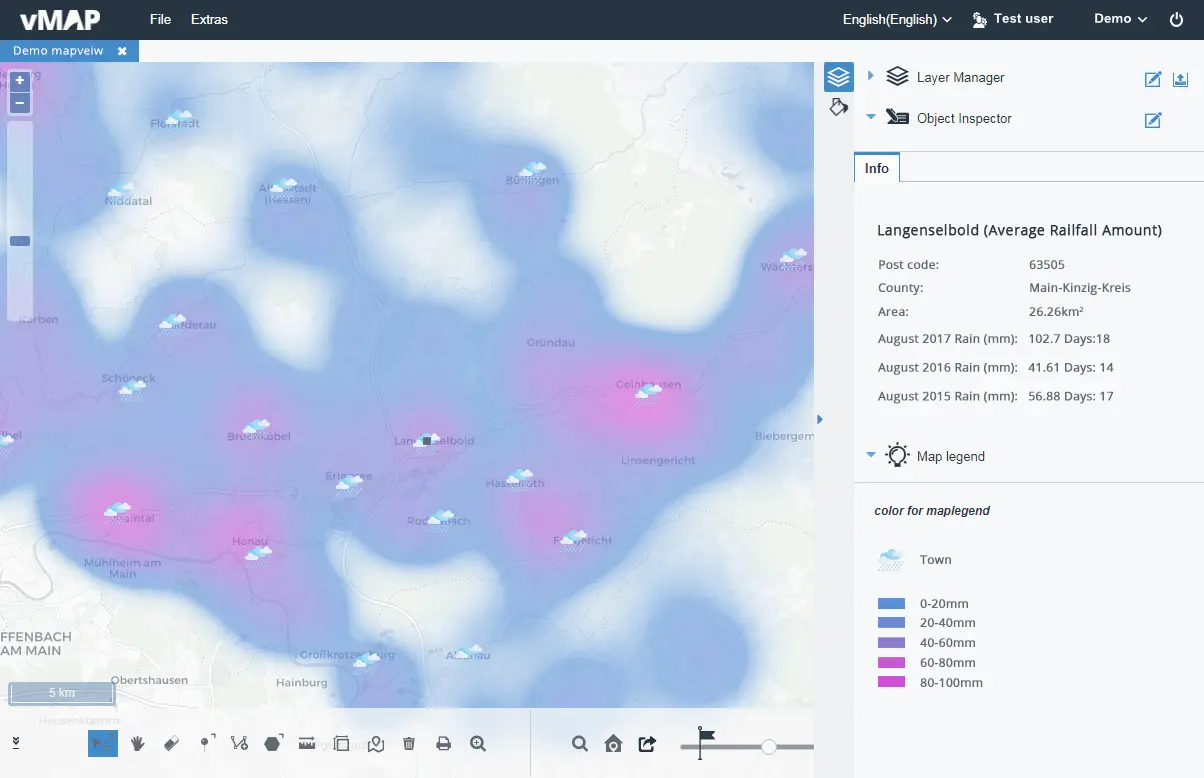Click the Langenselbold map marker

[427, 440]
